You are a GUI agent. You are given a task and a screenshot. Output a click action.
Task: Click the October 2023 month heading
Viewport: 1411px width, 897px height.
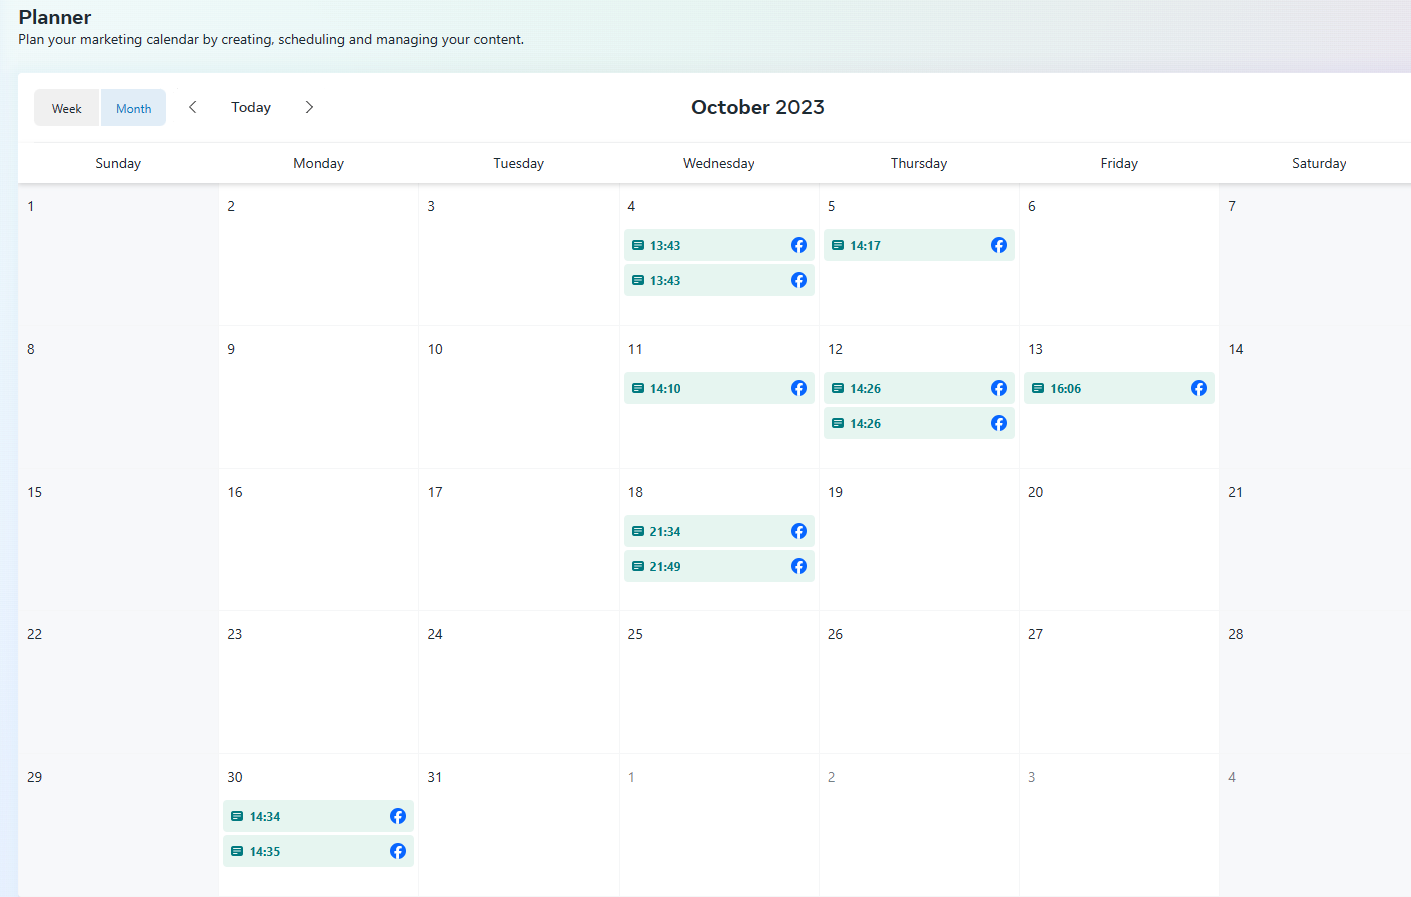pyautogui.click(x=757, y=107)
